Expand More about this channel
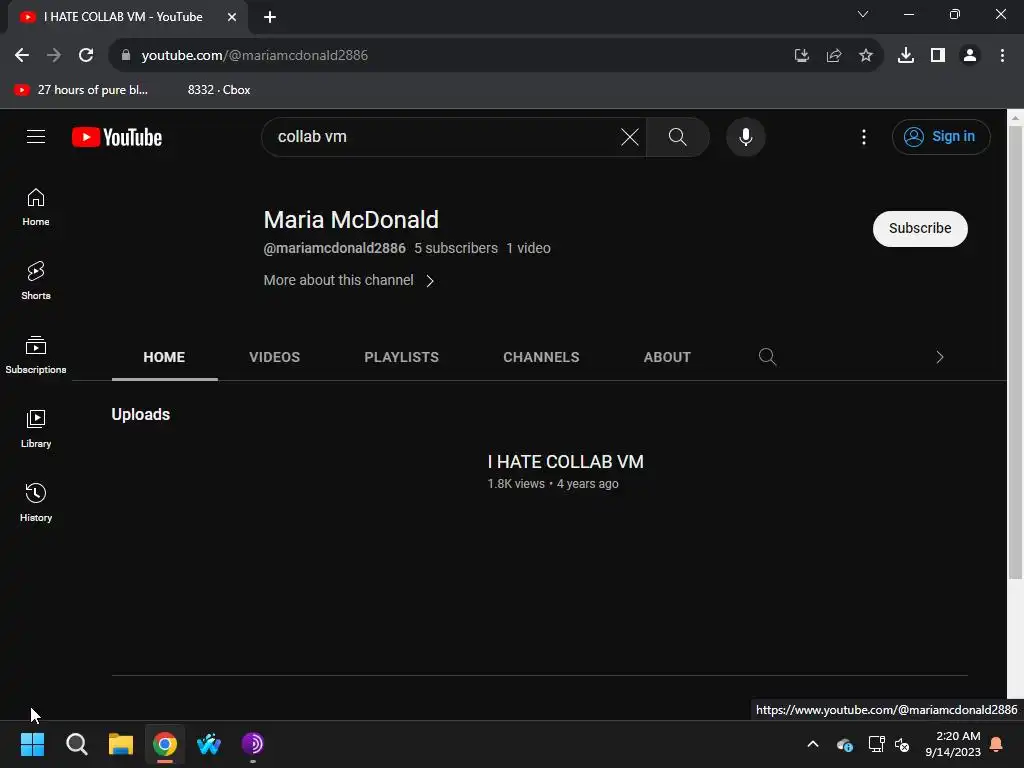The image size is (1024, 768). pos(349,280)
